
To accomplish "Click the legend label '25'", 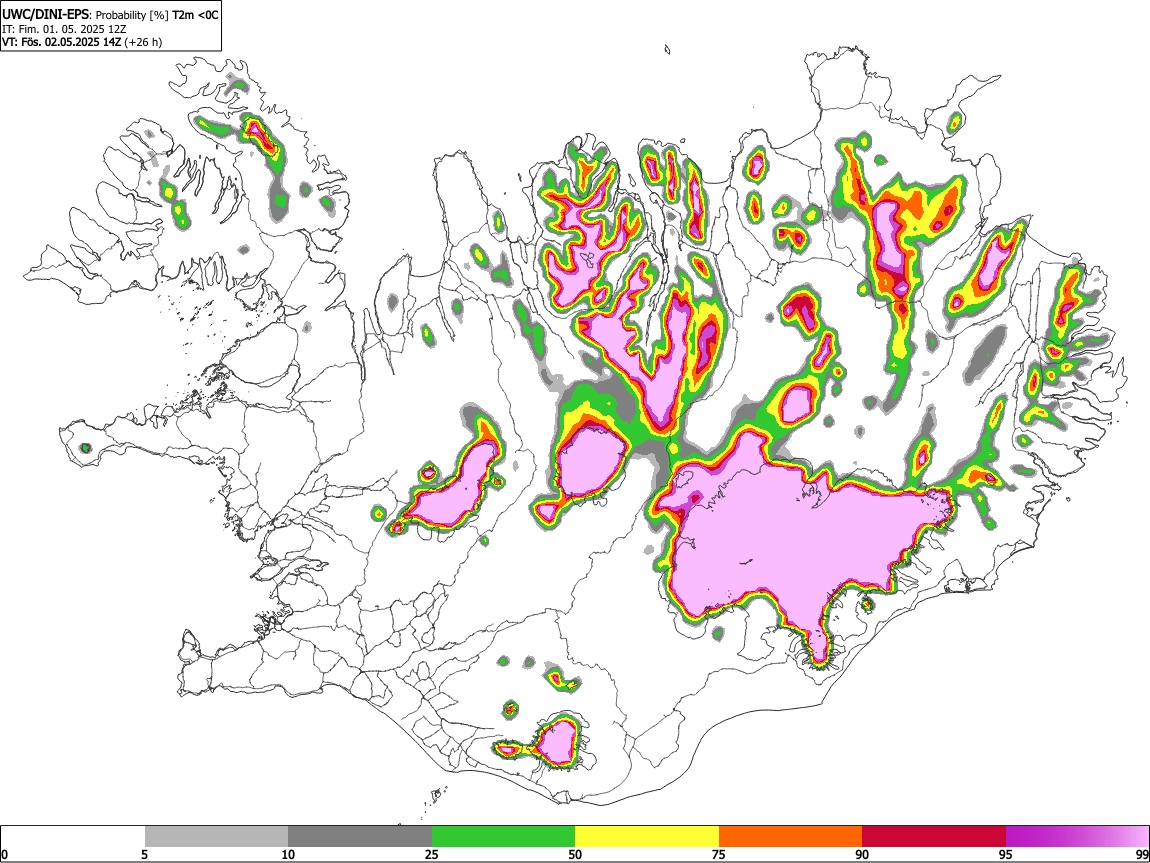I will pyautogui.click(x=432, y=854).
